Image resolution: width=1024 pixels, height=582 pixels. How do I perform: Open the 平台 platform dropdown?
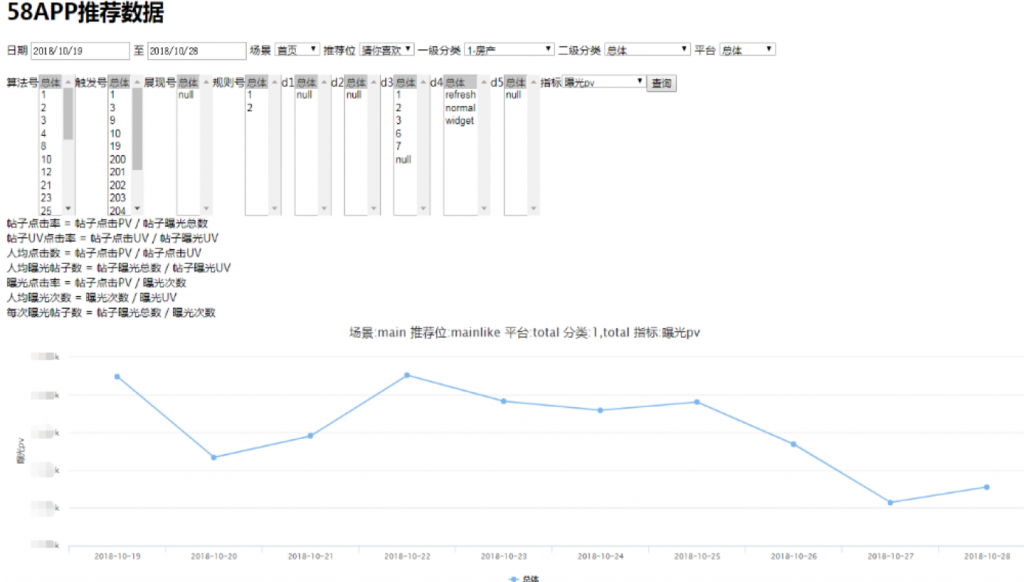(x=747, y=49)
